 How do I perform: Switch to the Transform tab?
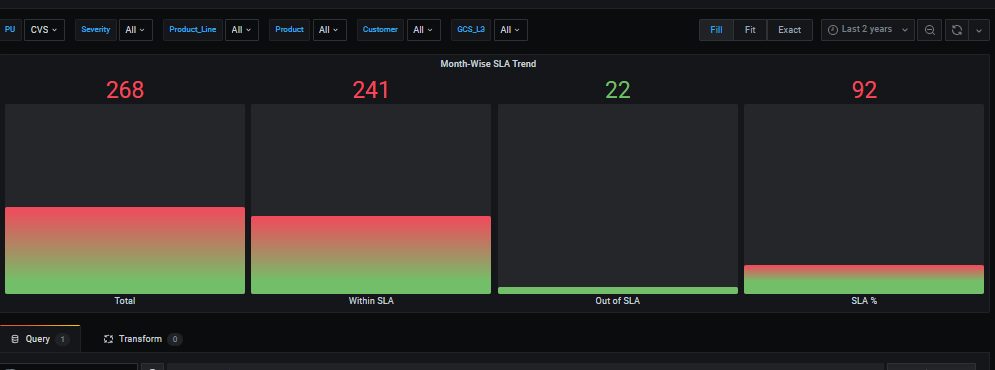pyautogui.click(x=143, y=340)
